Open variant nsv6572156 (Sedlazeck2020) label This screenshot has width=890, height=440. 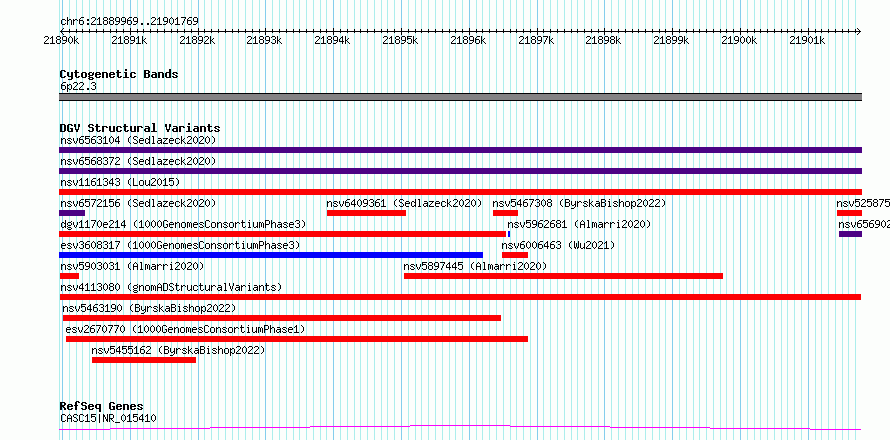point(138,203)
